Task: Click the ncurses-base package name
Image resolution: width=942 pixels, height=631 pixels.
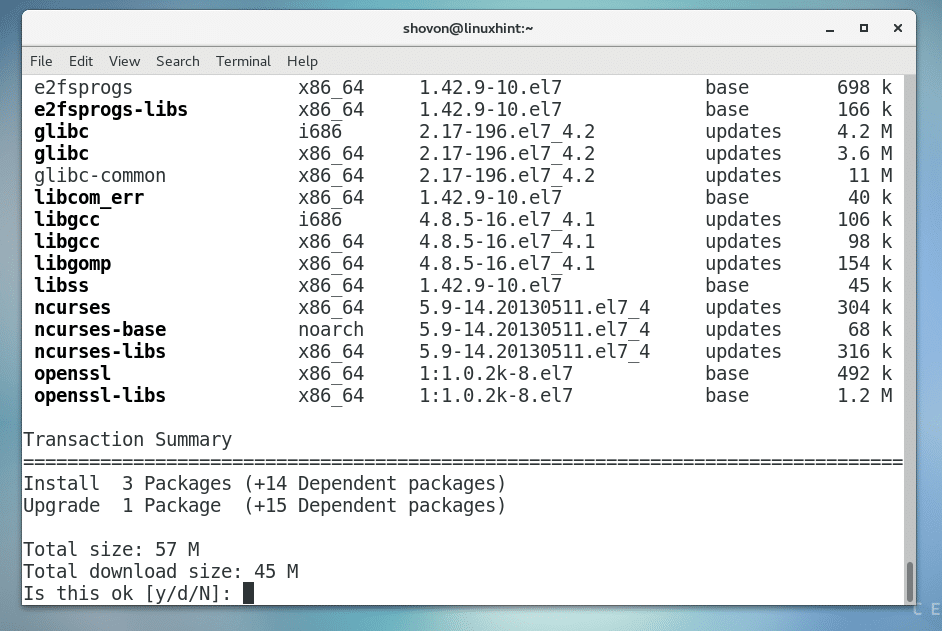Action: tap(100, 330)
